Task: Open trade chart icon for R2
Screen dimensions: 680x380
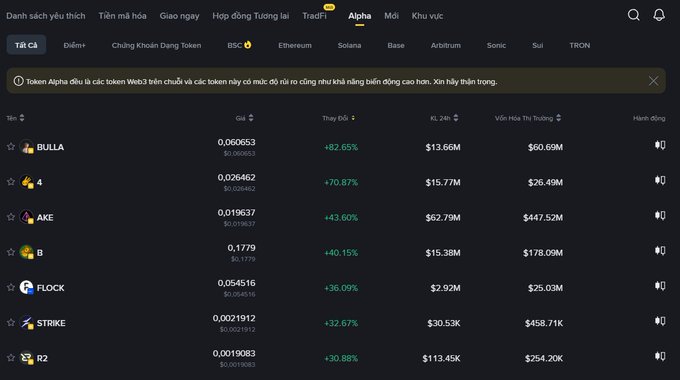Action: click(x=660, y=356)
